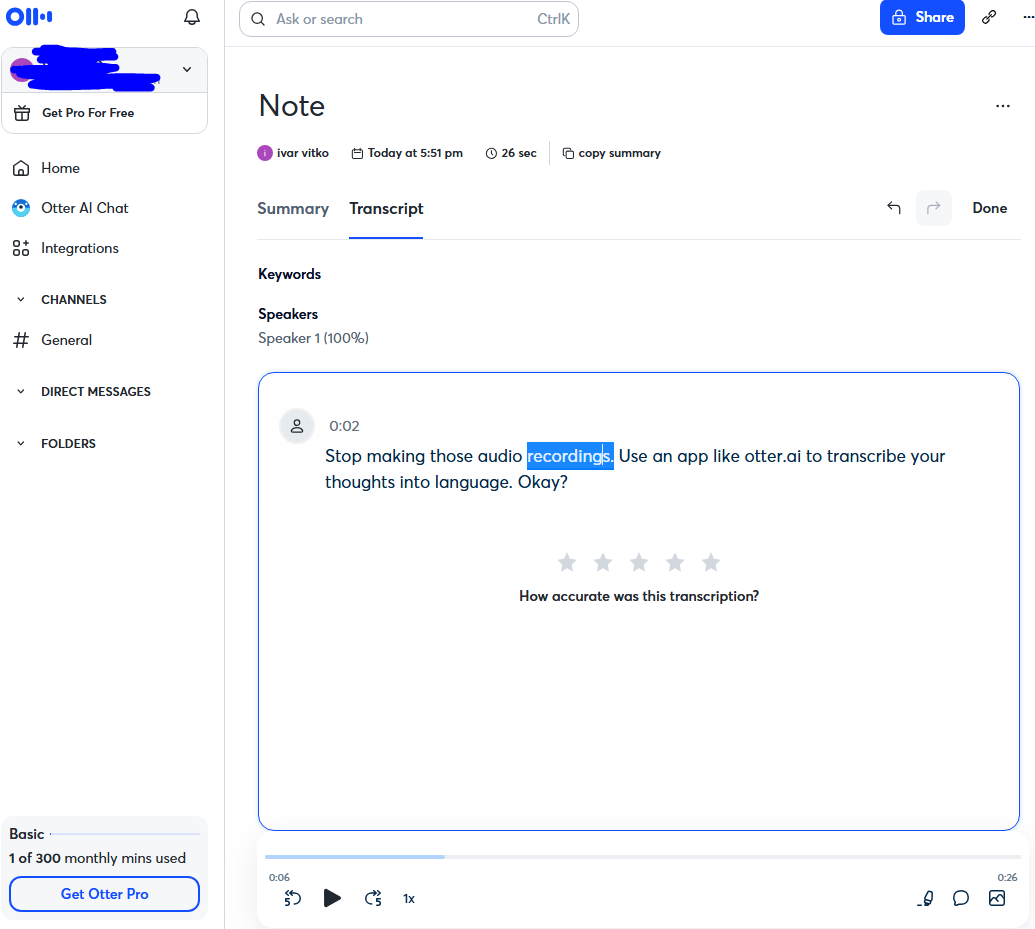Rate transcription five stars

coord(711,563)
